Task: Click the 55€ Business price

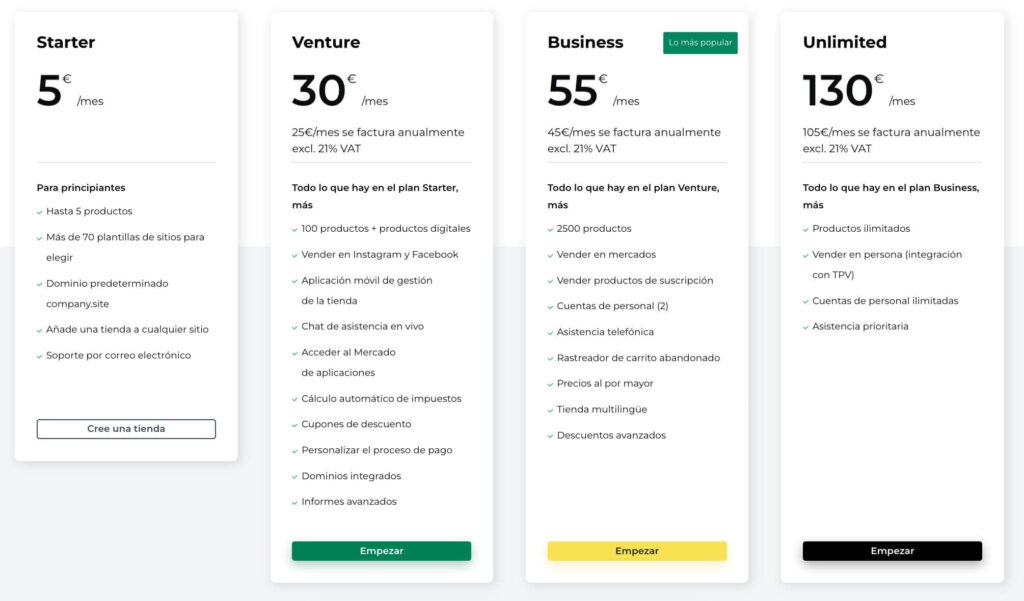Action: click(x=578, y=90)
